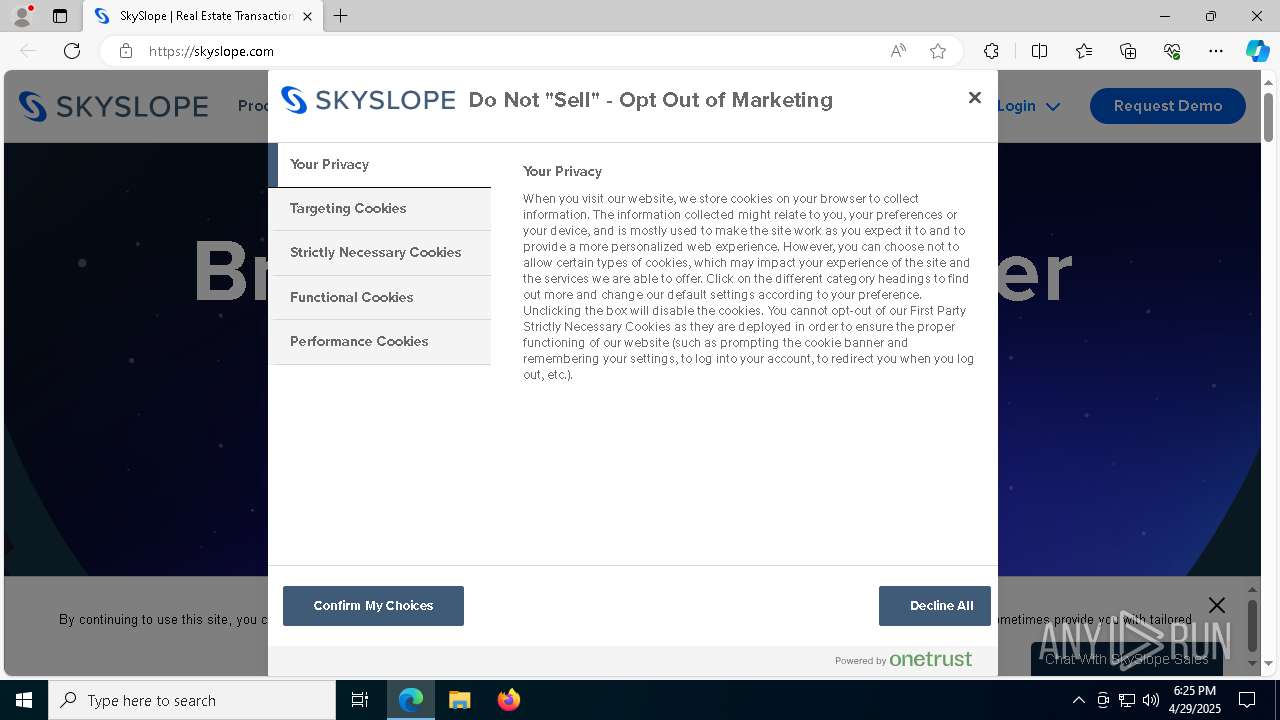Open Task View on the taskbar
Image resolution: width=1280 pixels, height=720 pixels.
(x=360, y=700)
